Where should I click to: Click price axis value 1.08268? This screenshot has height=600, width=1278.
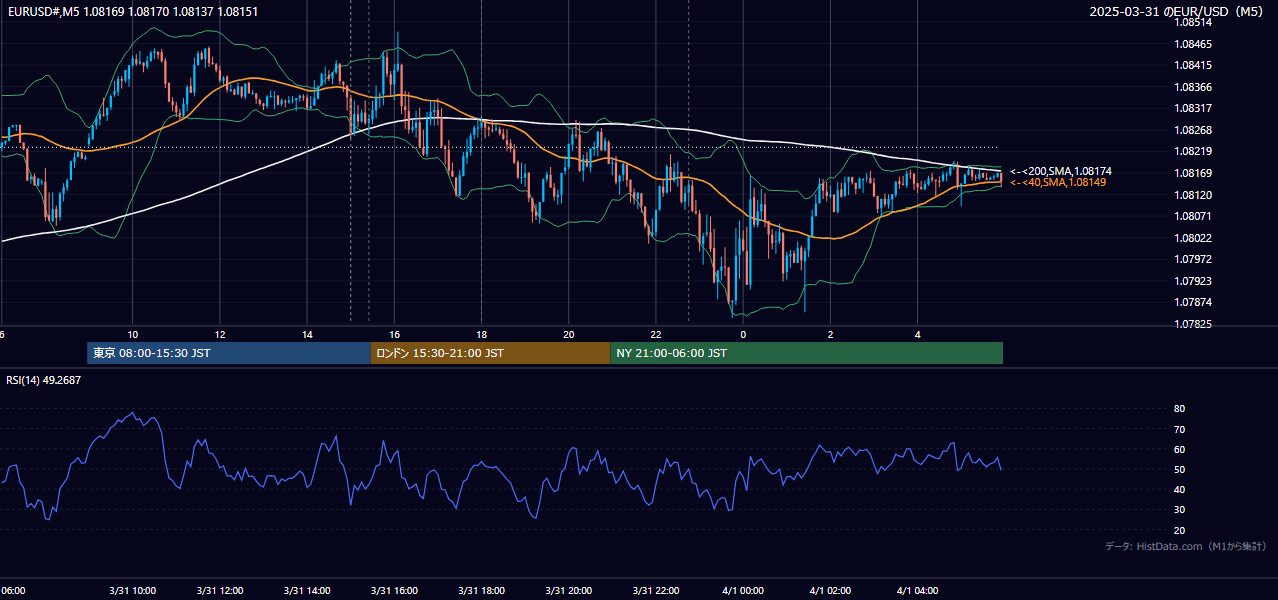(1191, 130)
